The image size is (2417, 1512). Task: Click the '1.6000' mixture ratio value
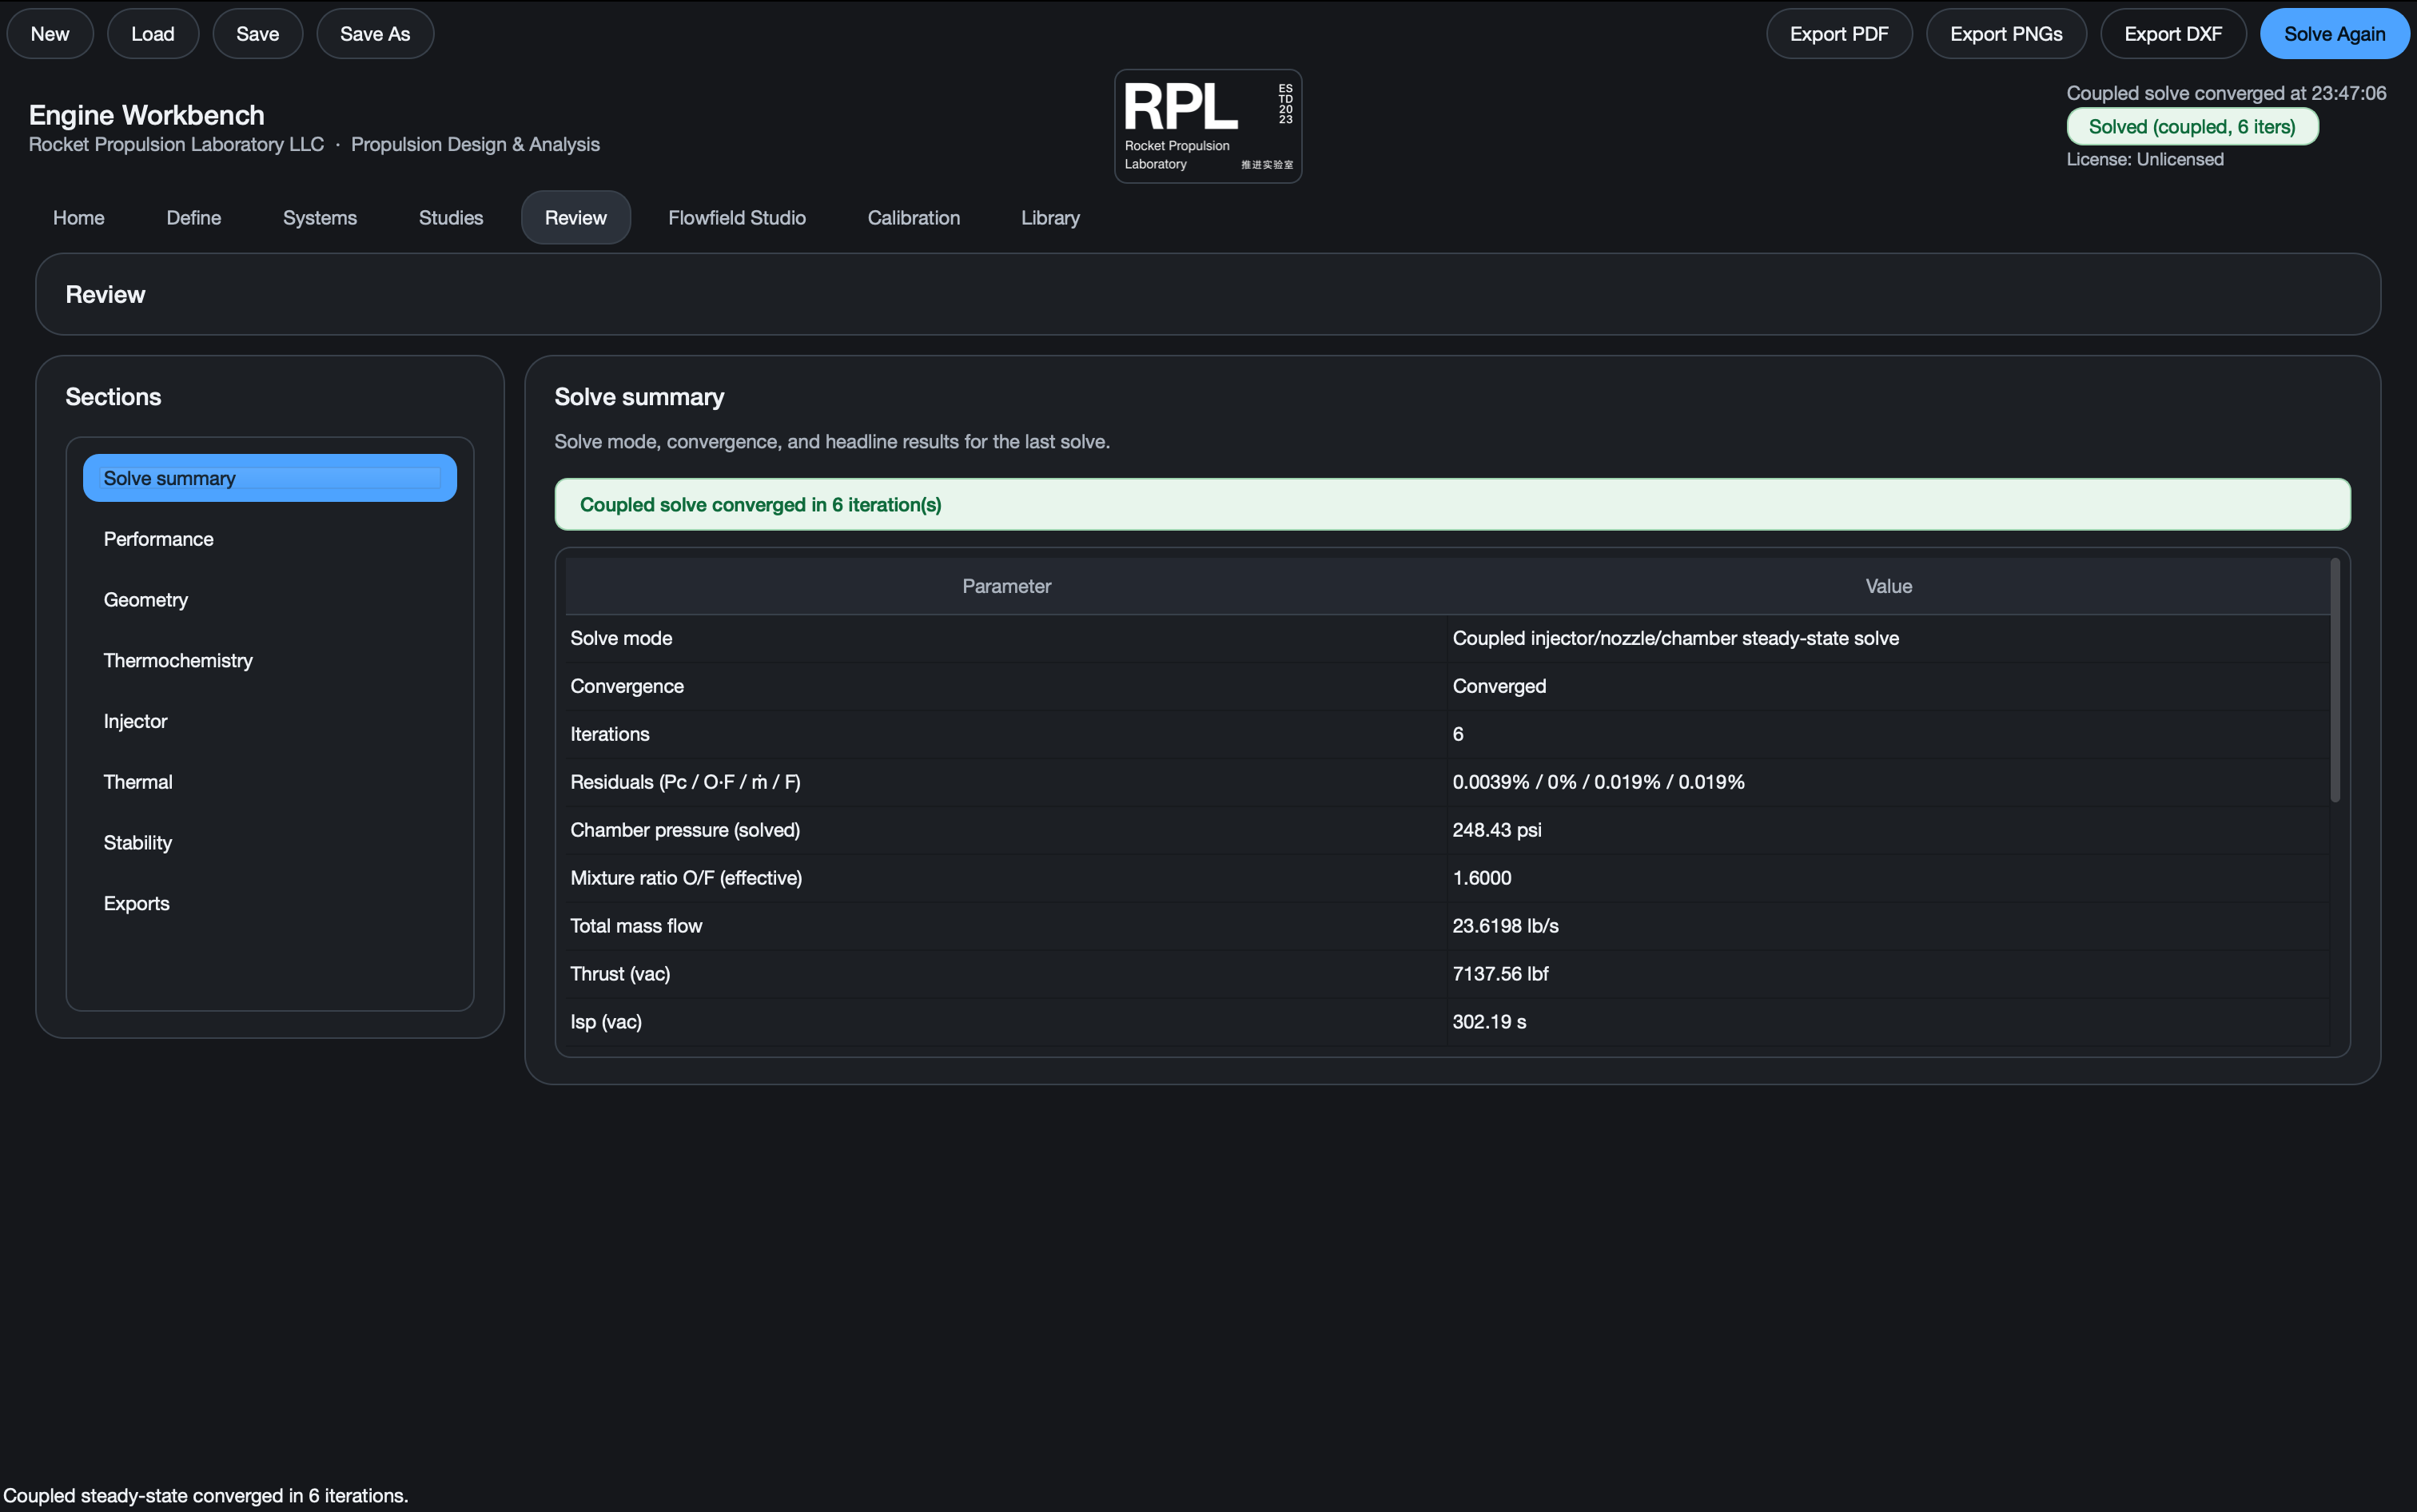(1482, 878)
